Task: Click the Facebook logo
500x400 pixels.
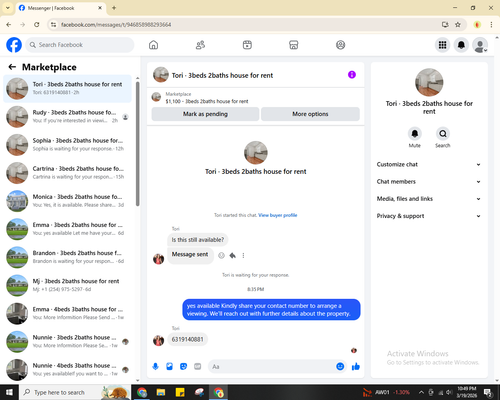Action: (x=14, y=45)
